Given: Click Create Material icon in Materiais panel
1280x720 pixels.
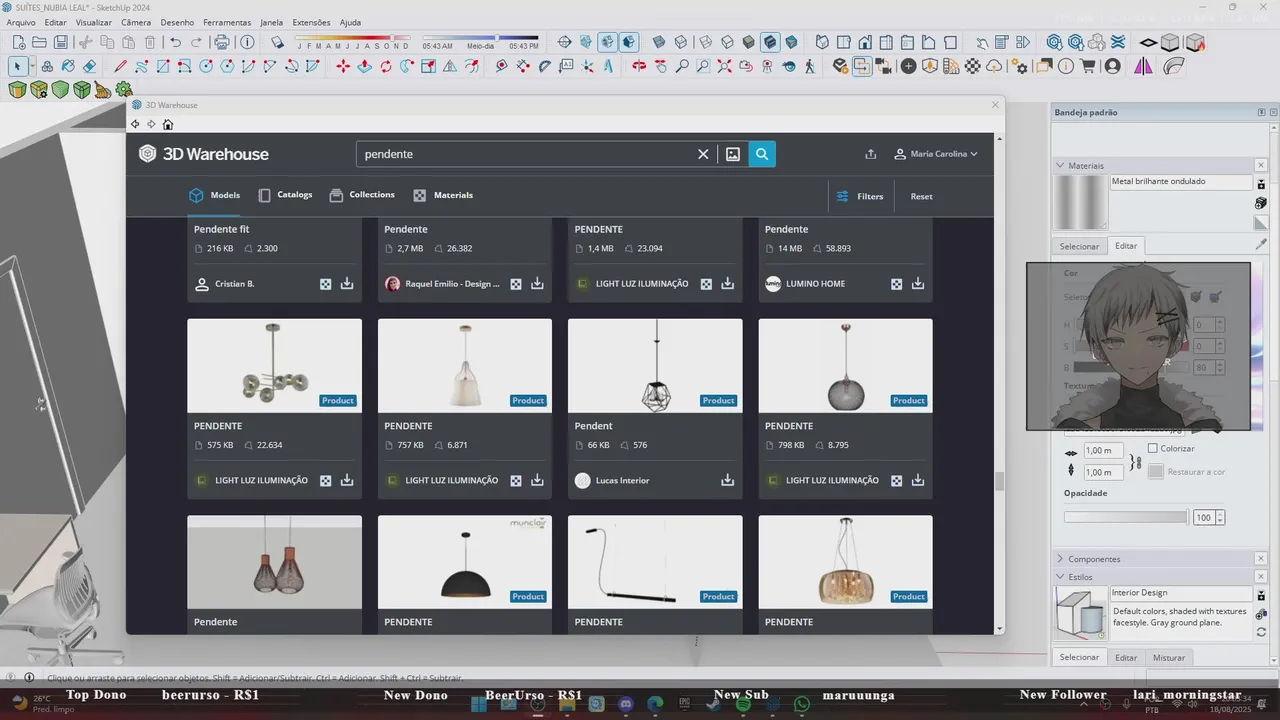Looking at the screenshot, I should [1261, 203].
